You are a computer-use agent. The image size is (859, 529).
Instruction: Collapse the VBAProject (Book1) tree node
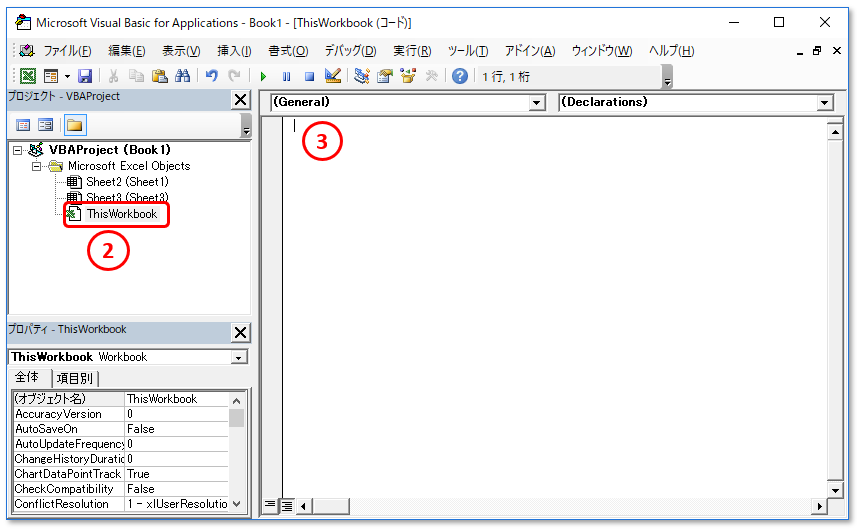(x=18, y=150)
